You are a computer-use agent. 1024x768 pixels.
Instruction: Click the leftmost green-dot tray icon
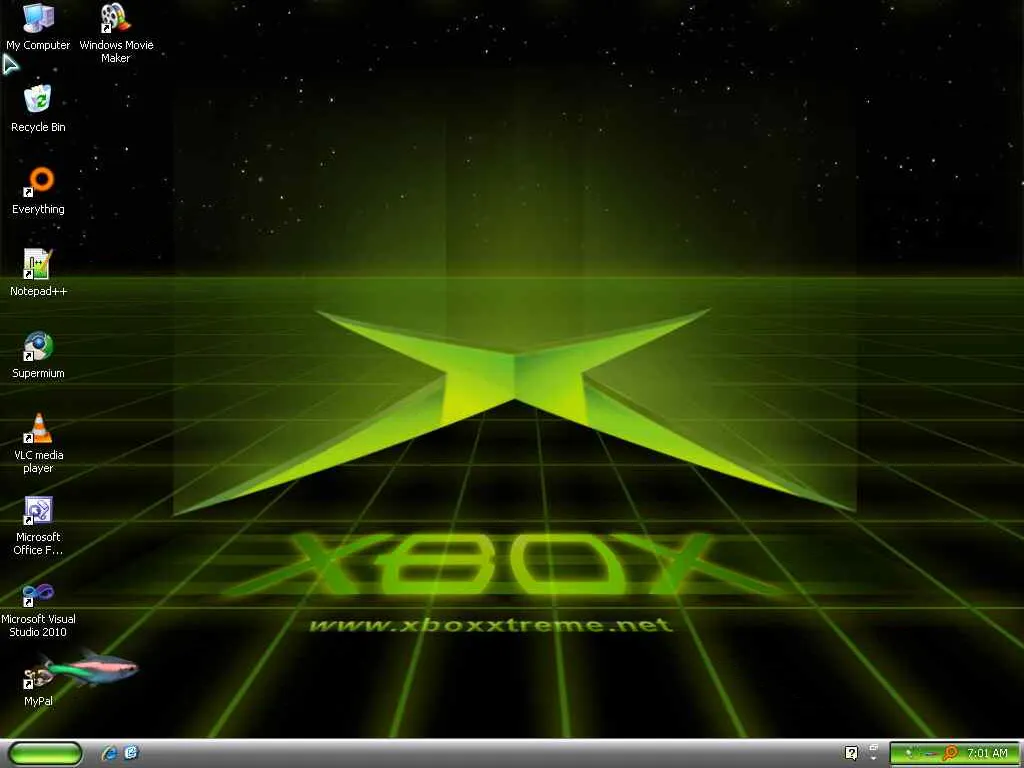point(909,754)
